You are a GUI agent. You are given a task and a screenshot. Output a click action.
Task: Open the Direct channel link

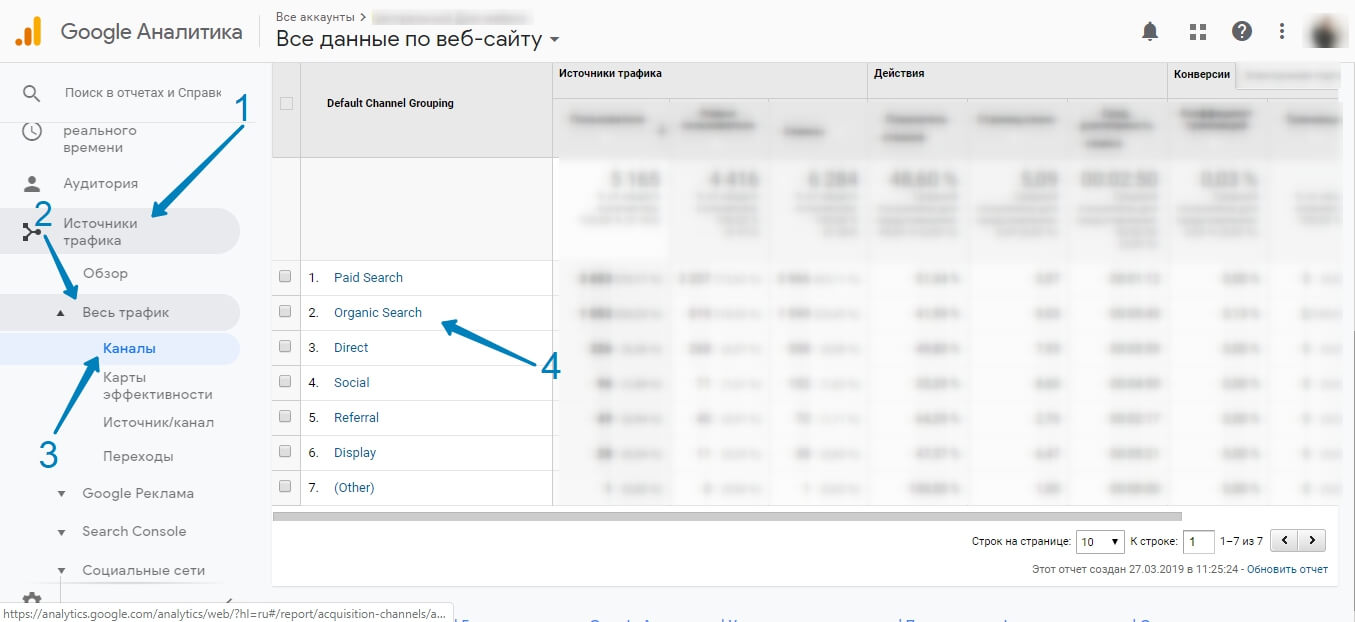coord(351,348)
